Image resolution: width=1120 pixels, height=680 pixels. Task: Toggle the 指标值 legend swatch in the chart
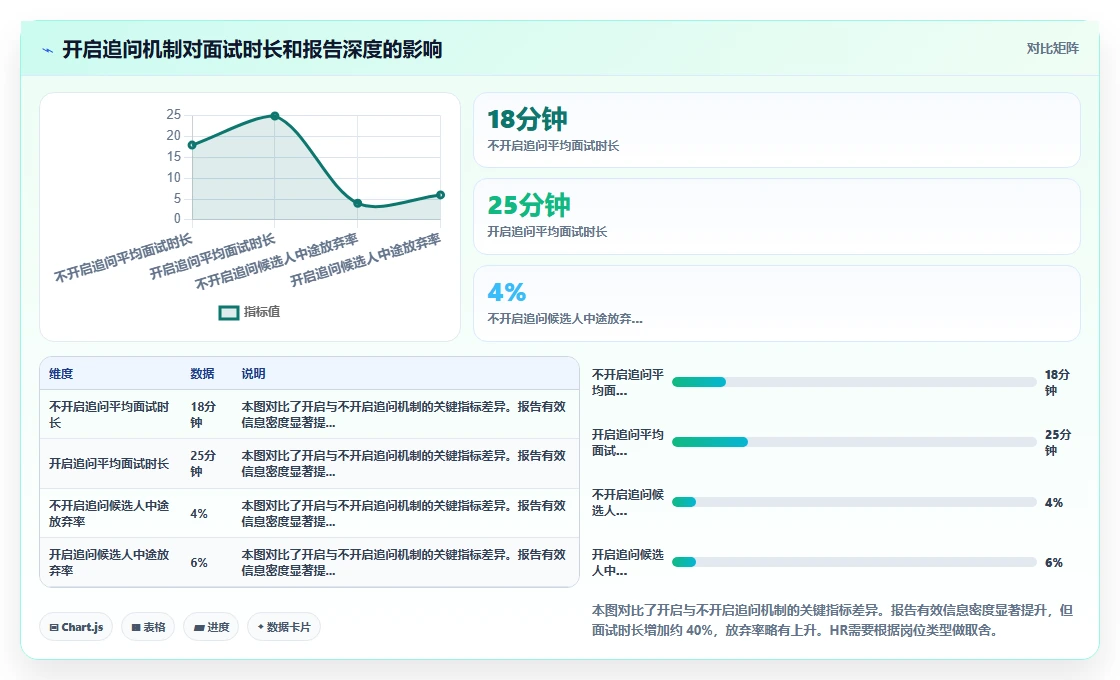(x=229, y=312)
